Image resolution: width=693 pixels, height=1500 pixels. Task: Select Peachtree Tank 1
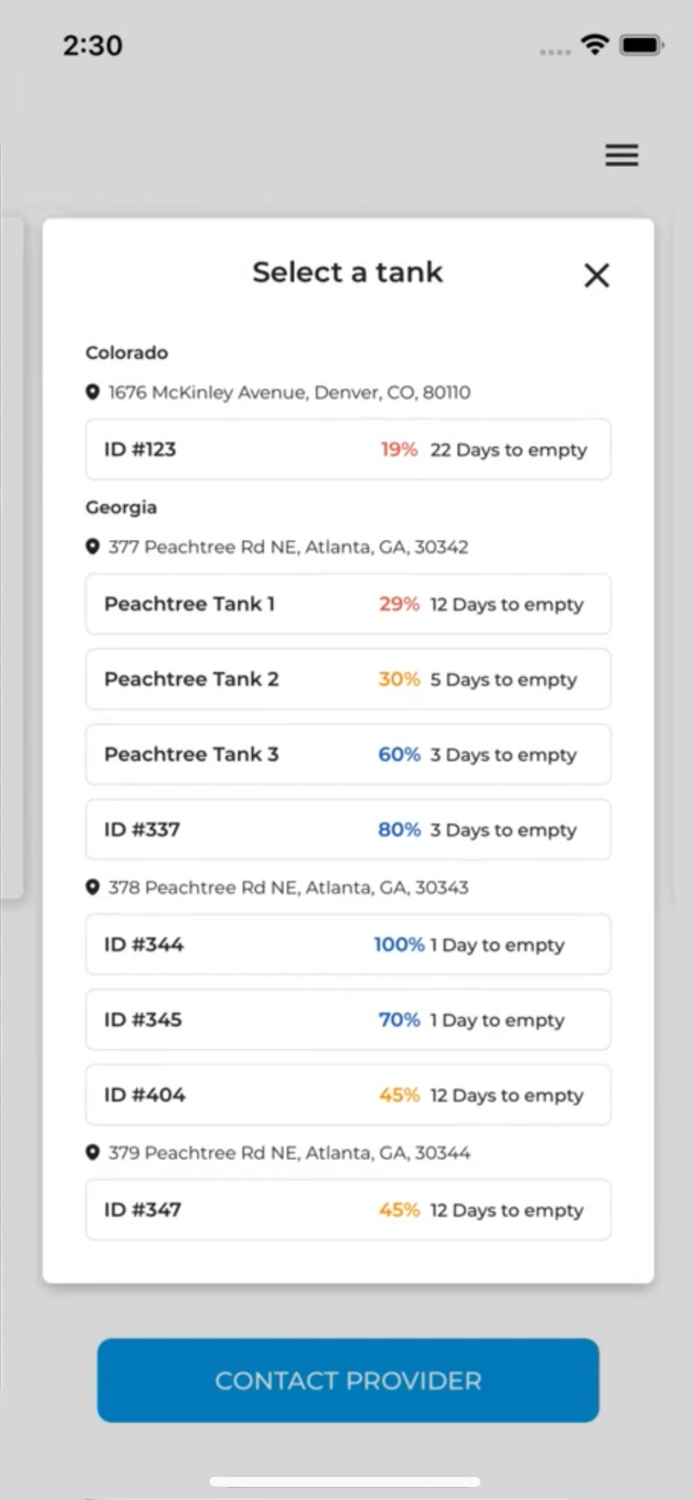[x=348, y=604]
